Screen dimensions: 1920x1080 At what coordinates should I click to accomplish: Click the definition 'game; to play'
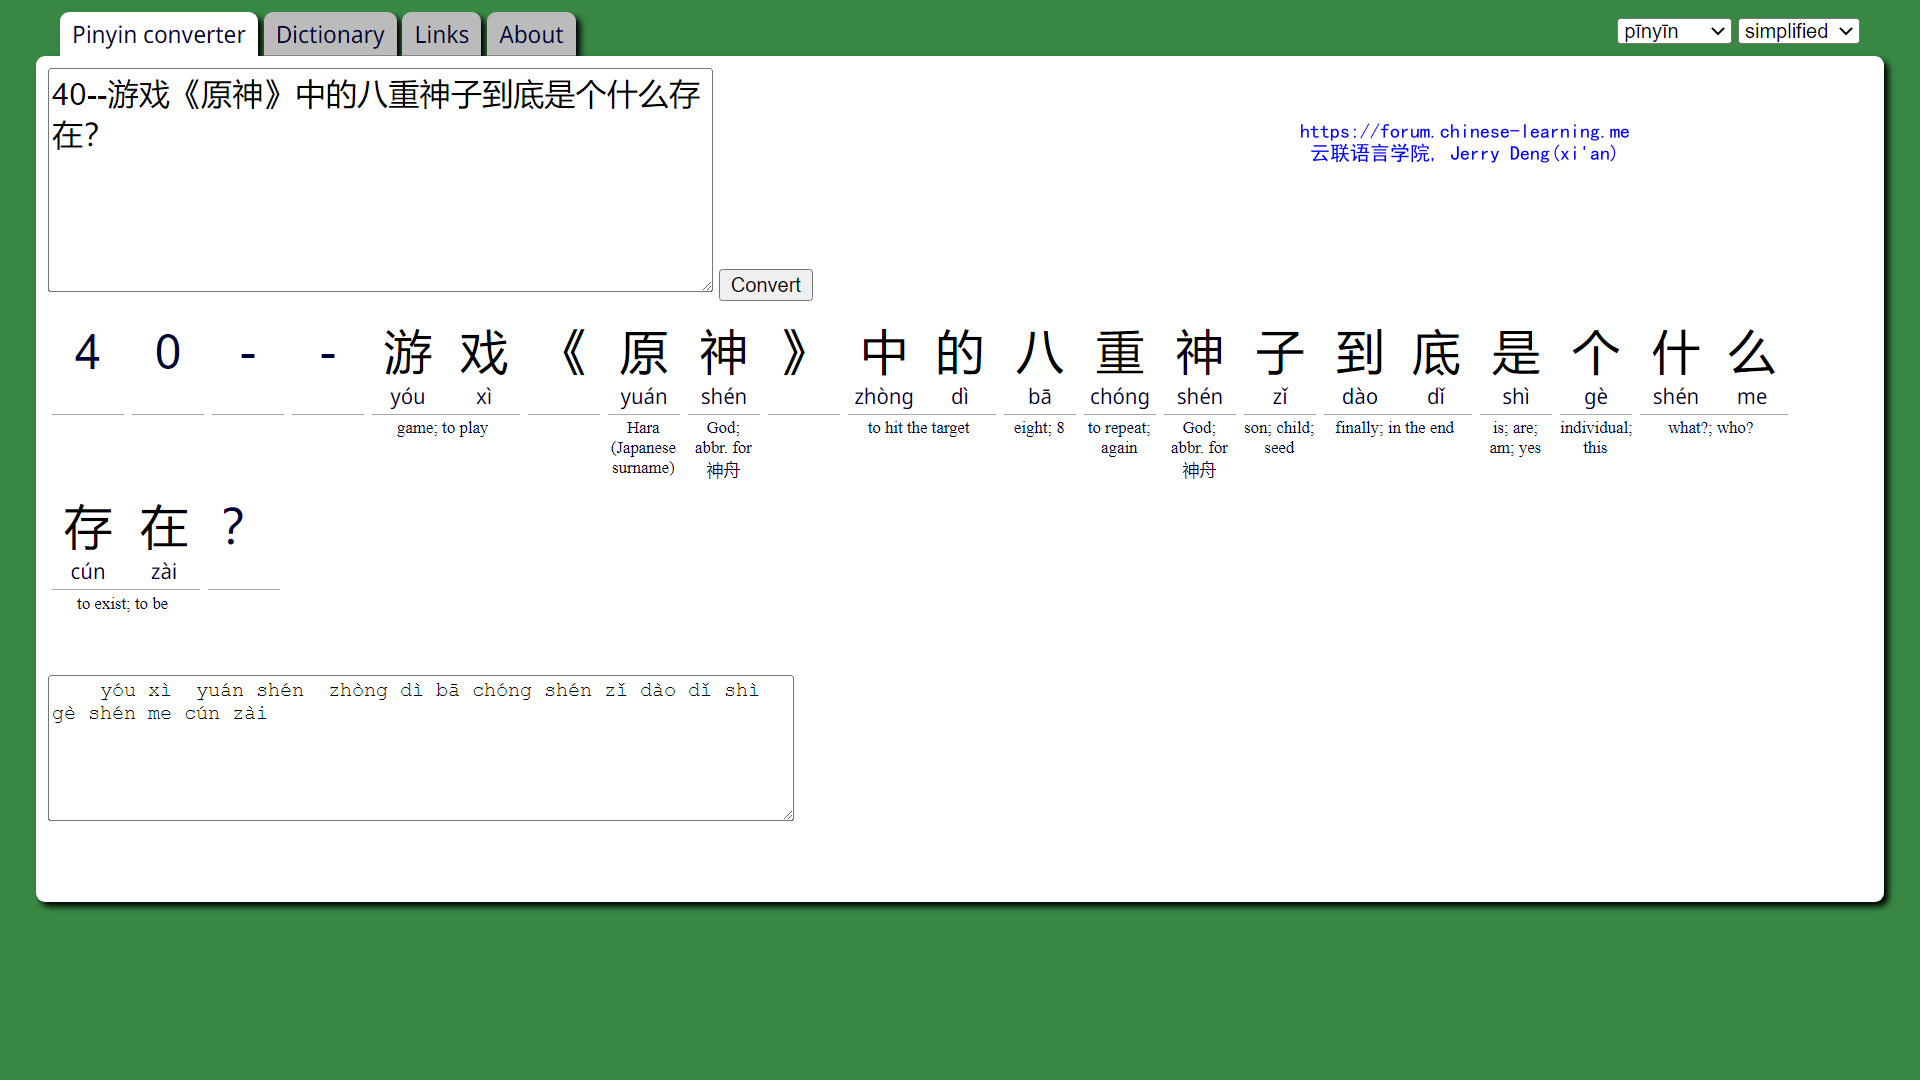(442, 428)
